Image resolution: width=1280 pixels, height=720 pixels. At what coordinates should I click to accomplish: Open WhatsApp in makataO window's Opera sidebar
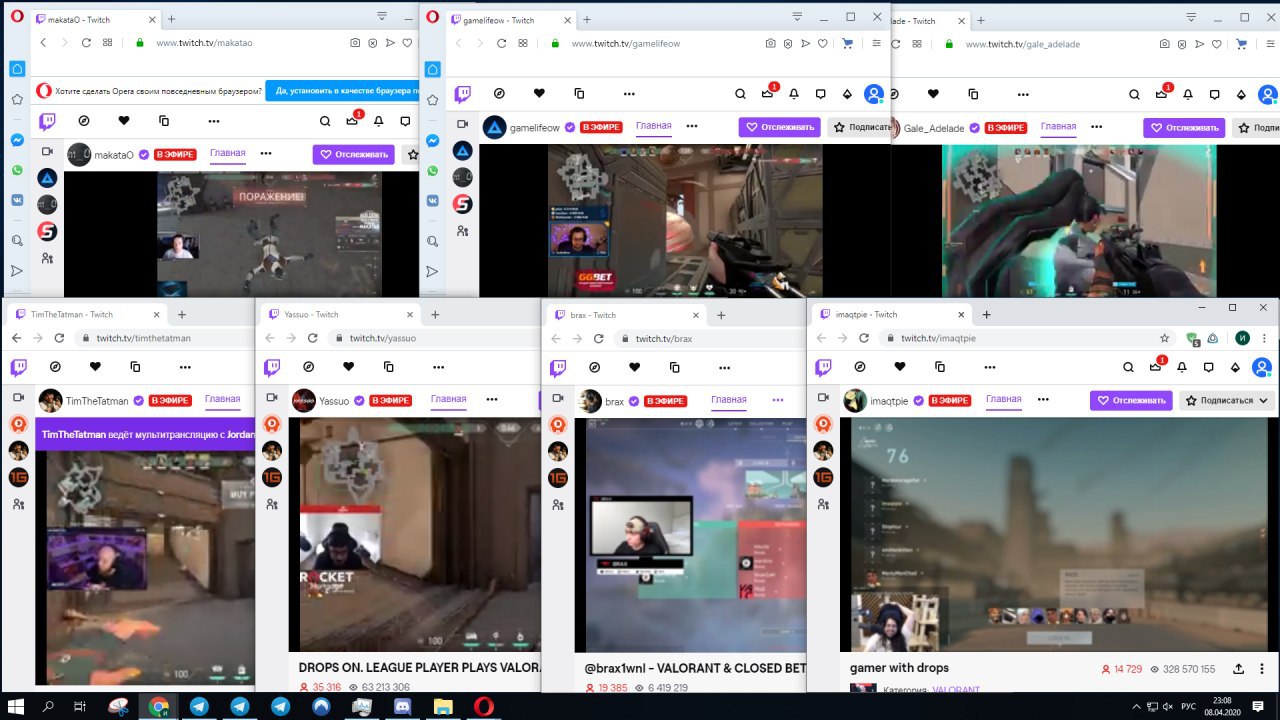[17, 171]
